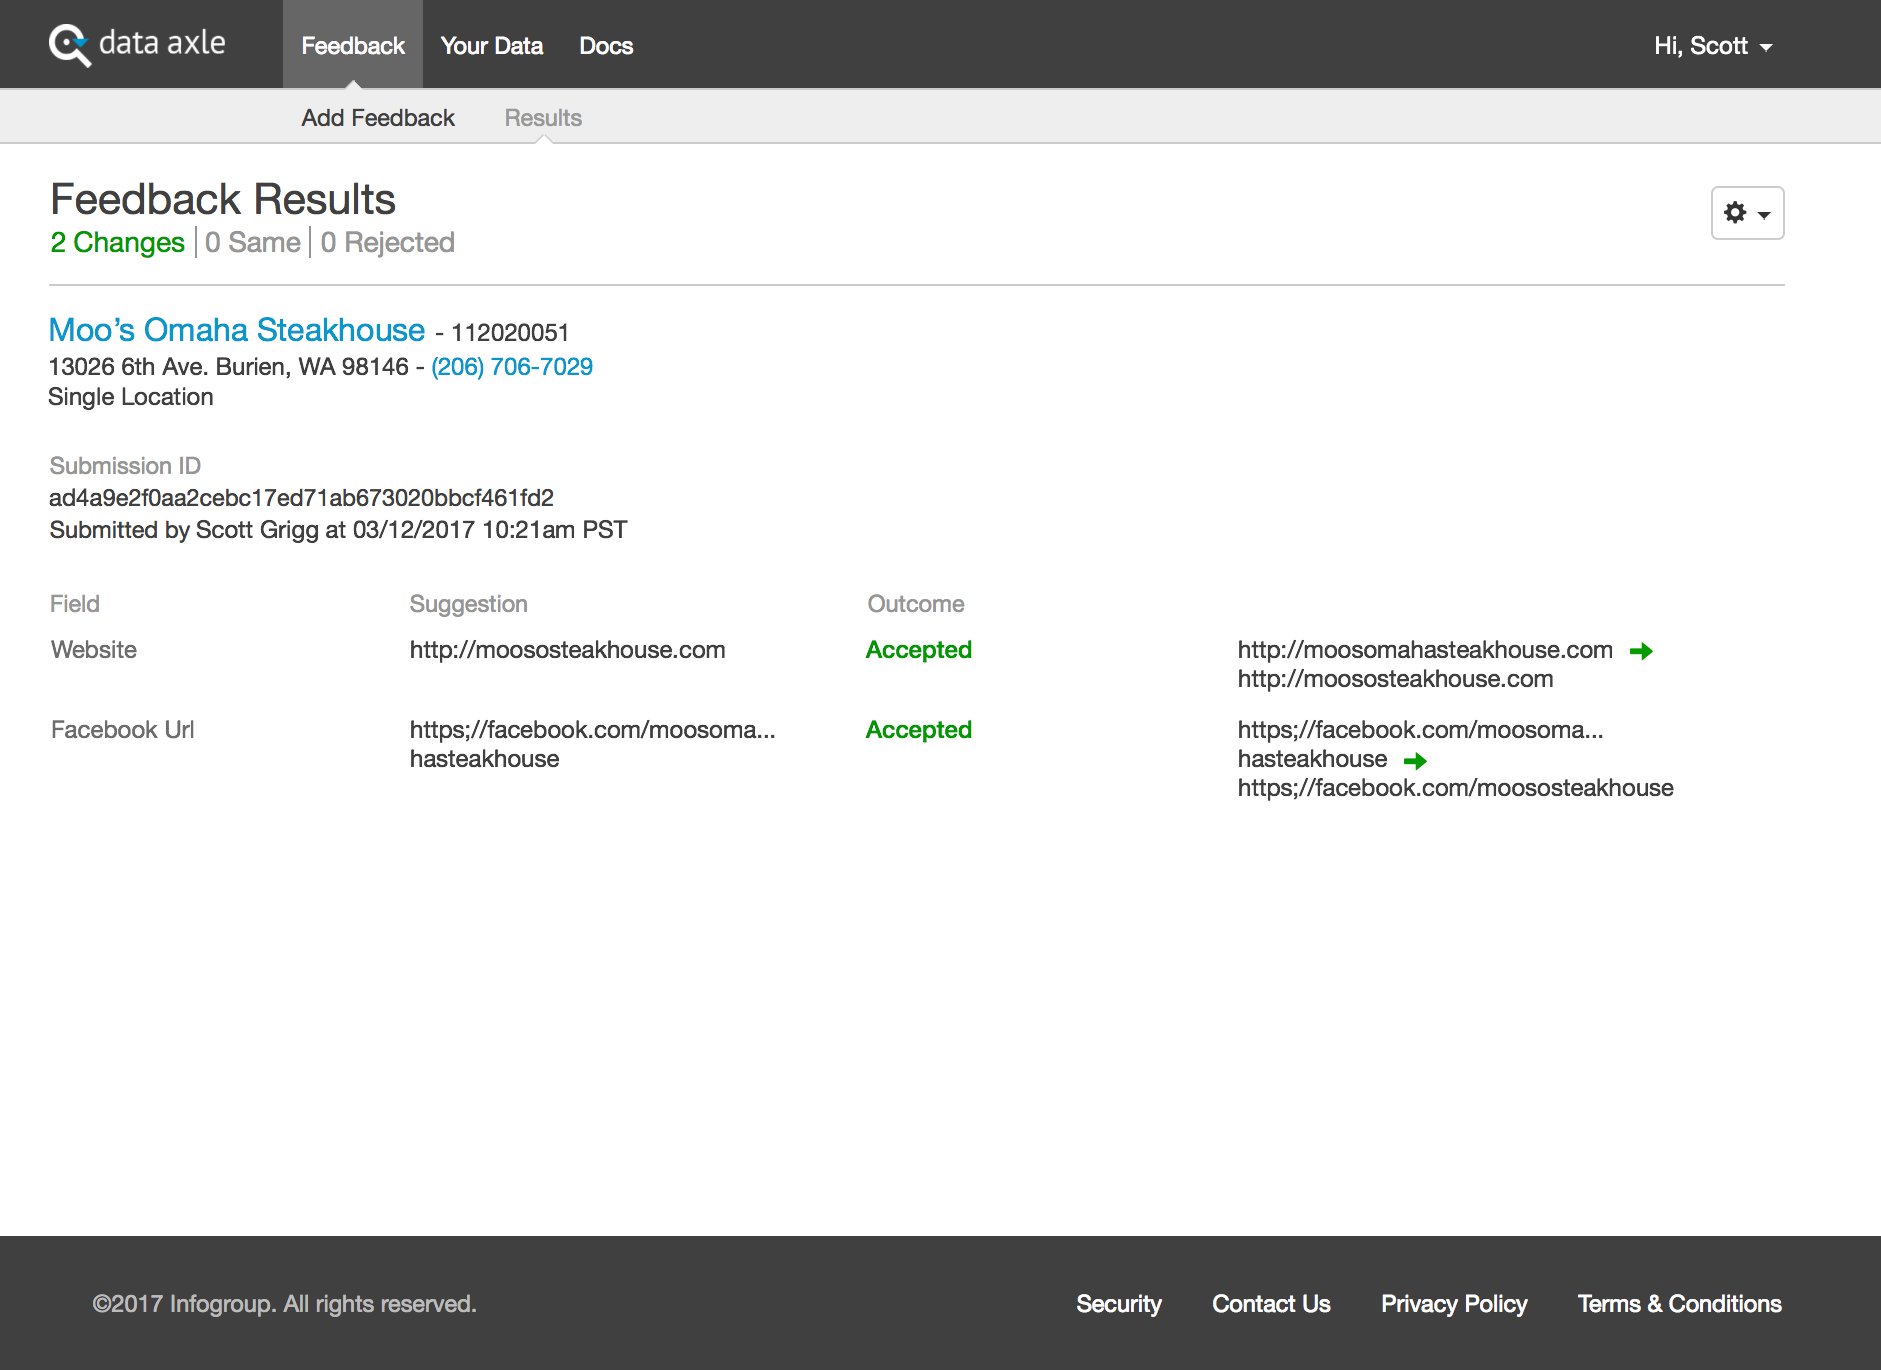Open the Feedback navigation tab
Viewport: 1881px width, 1370px height.
[x=352, y=46]
